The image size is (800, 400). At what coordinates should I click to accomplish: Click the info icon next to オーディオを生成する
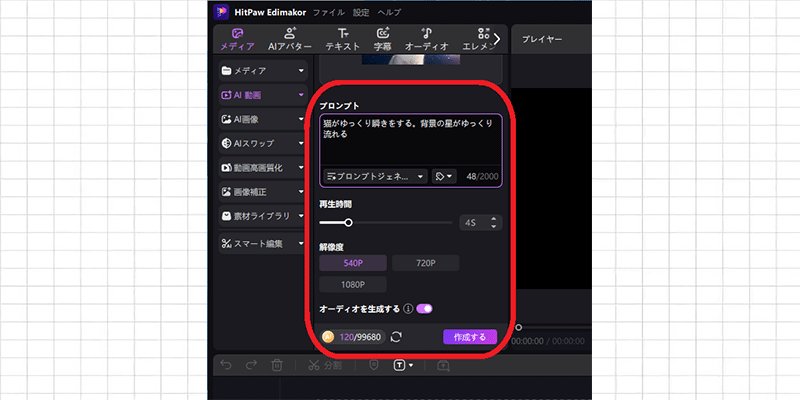coord(408,309)
